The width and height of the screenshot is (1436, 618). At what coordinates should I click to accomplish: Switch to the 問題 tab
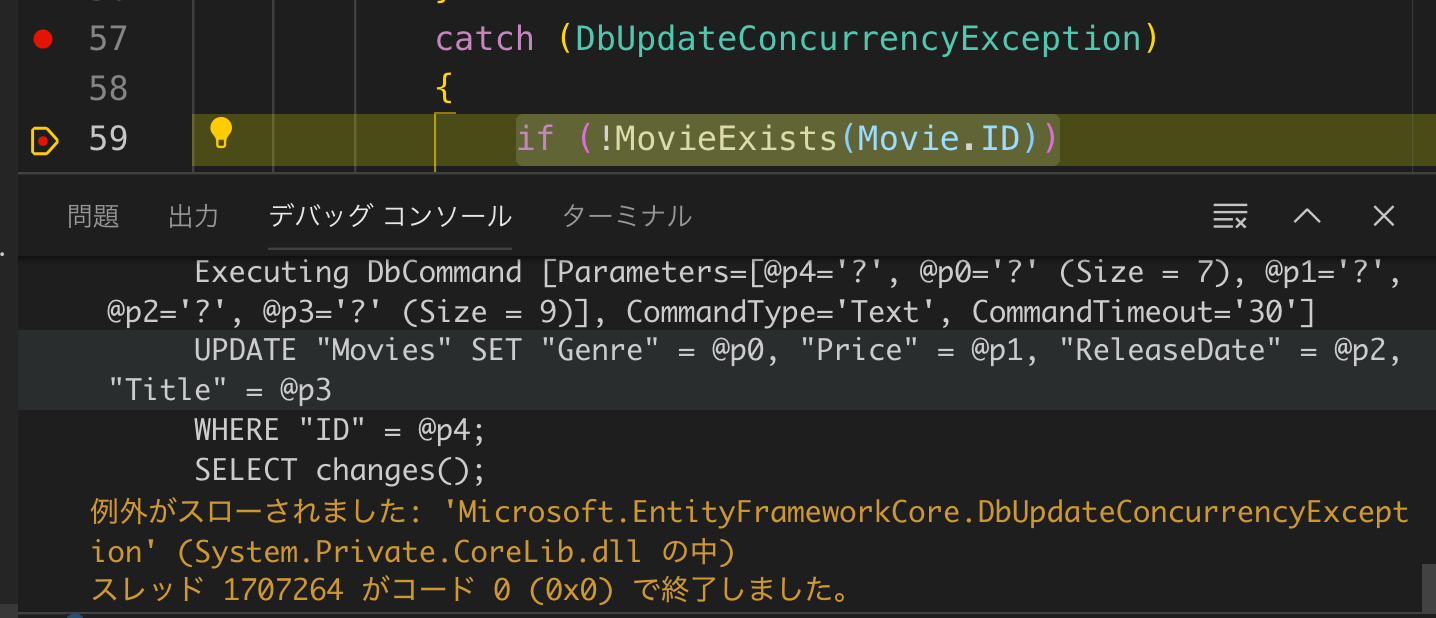click(92, 216)
